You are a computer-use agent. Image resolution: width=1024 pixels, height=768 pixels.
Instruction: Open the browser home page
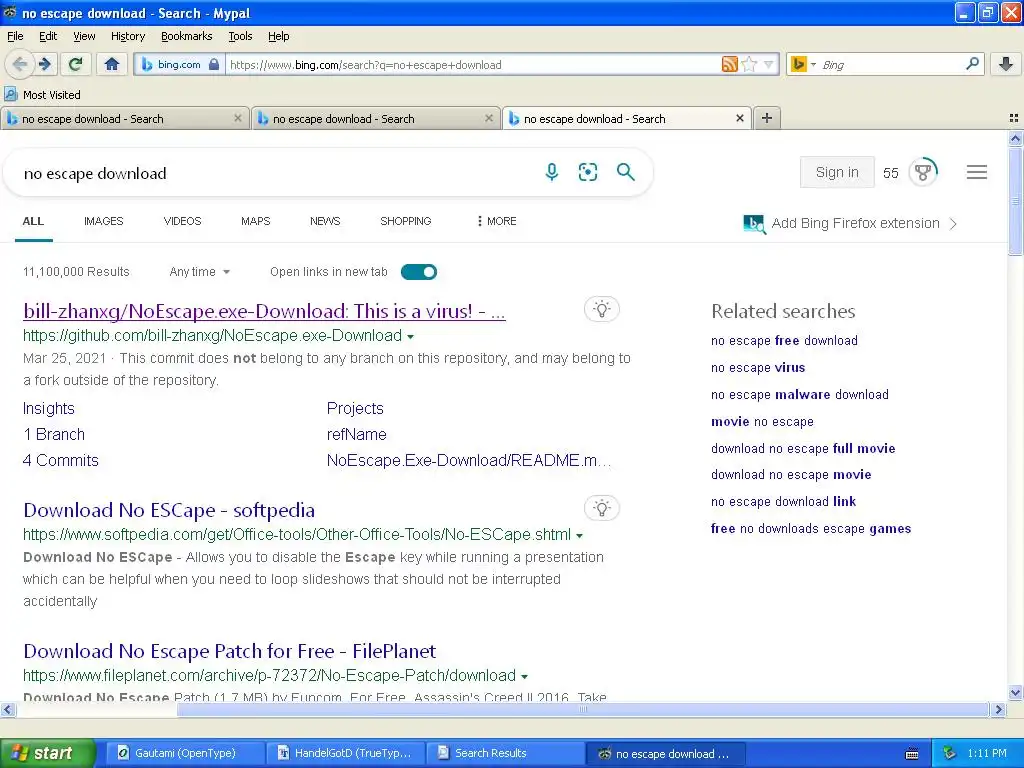pos(112,64)
